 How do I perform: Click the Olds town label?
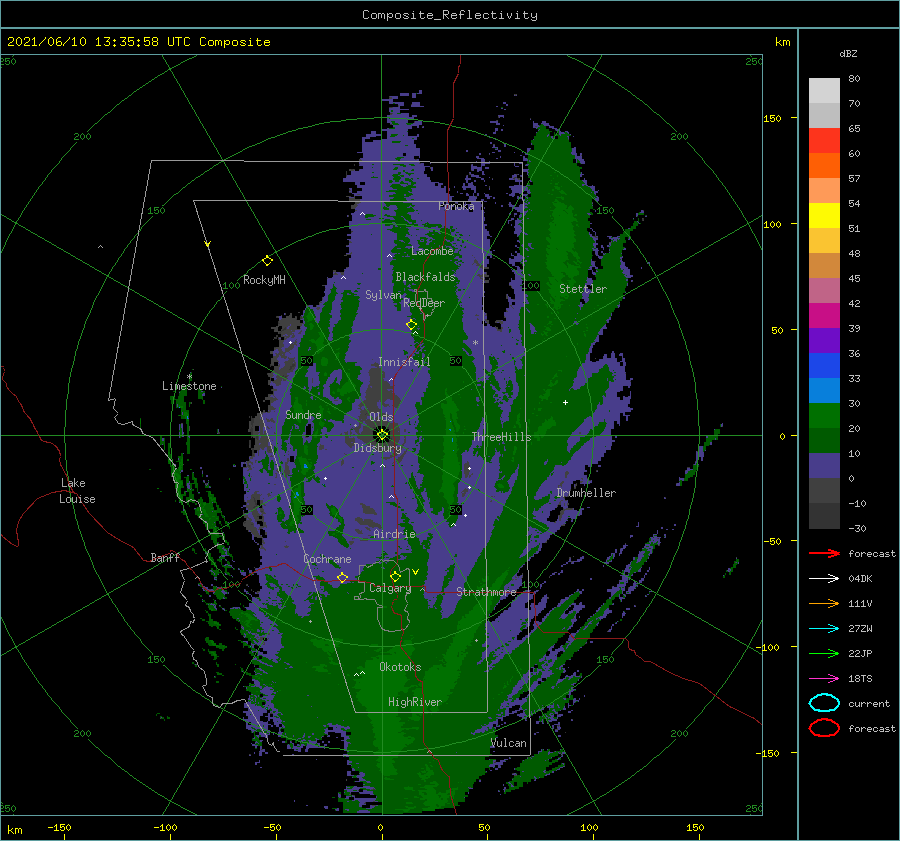pos(381,417)
